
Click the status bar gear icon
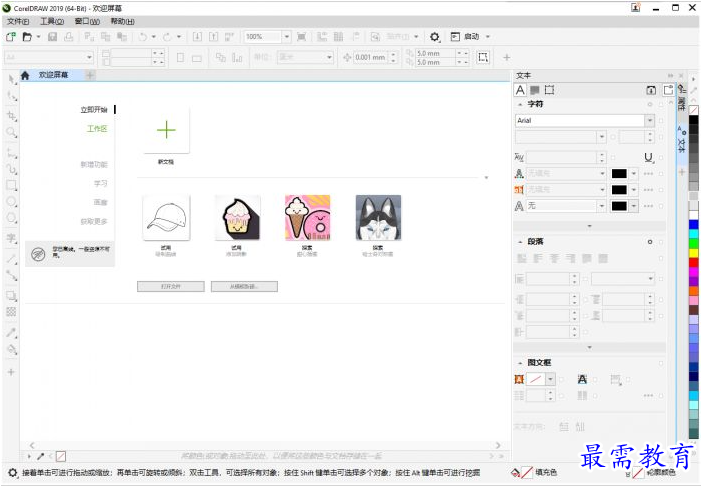[x=13, y=473]
